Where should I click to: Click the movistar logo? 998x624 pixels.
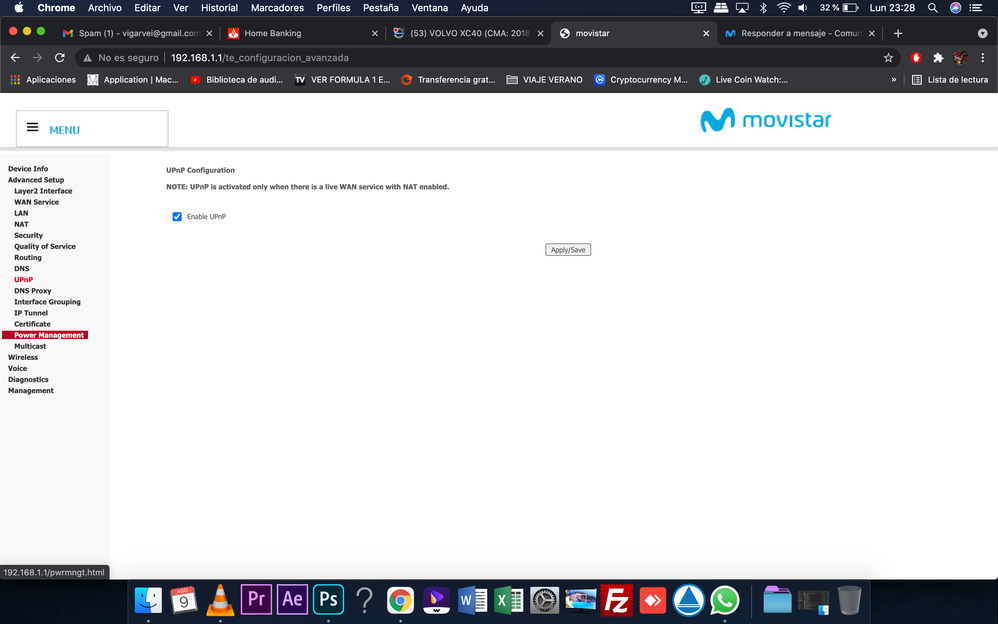coord(765,121)
